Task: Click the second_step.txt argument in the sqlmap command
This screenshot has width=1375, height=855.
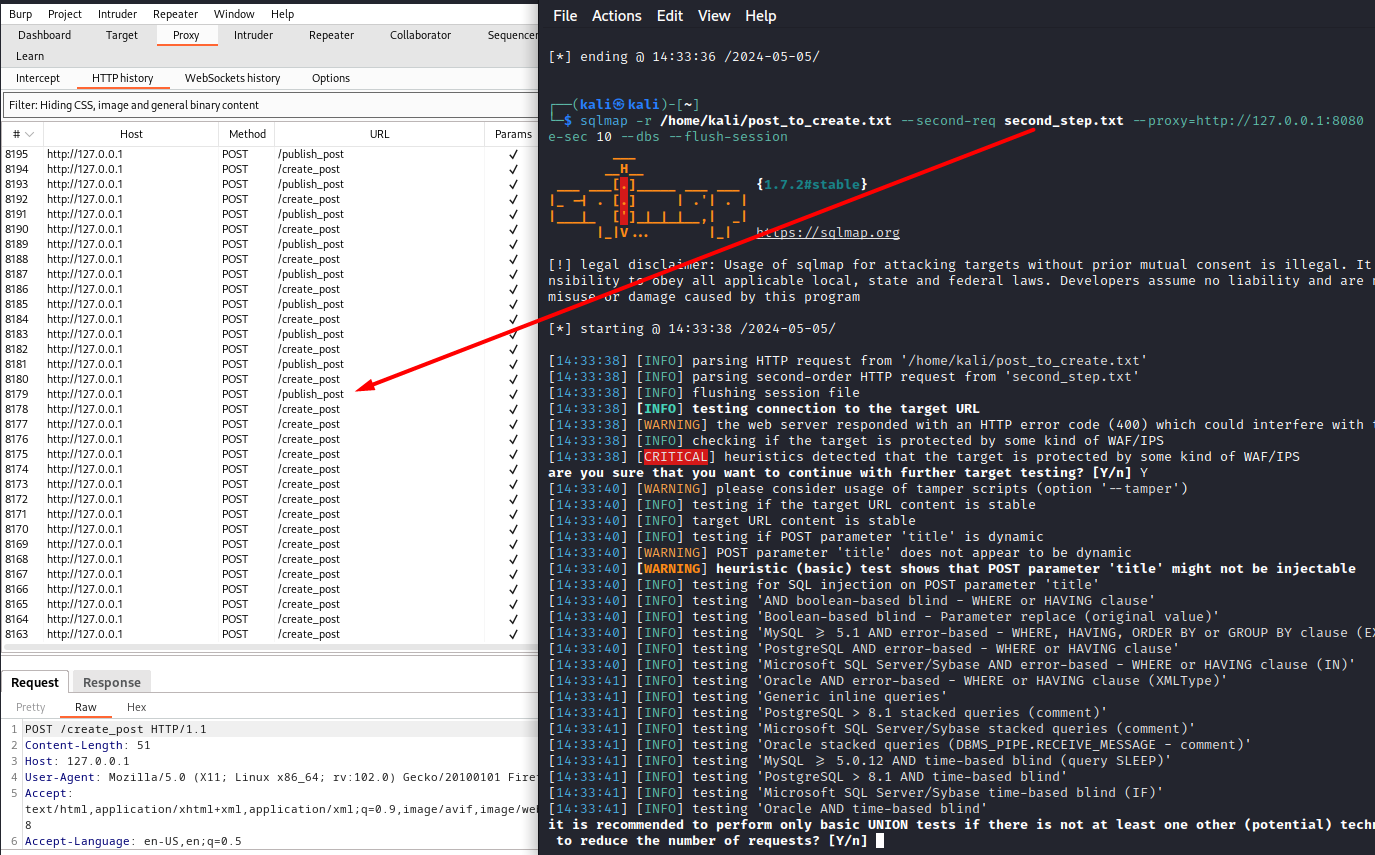Action: [x=1064, y=121]
